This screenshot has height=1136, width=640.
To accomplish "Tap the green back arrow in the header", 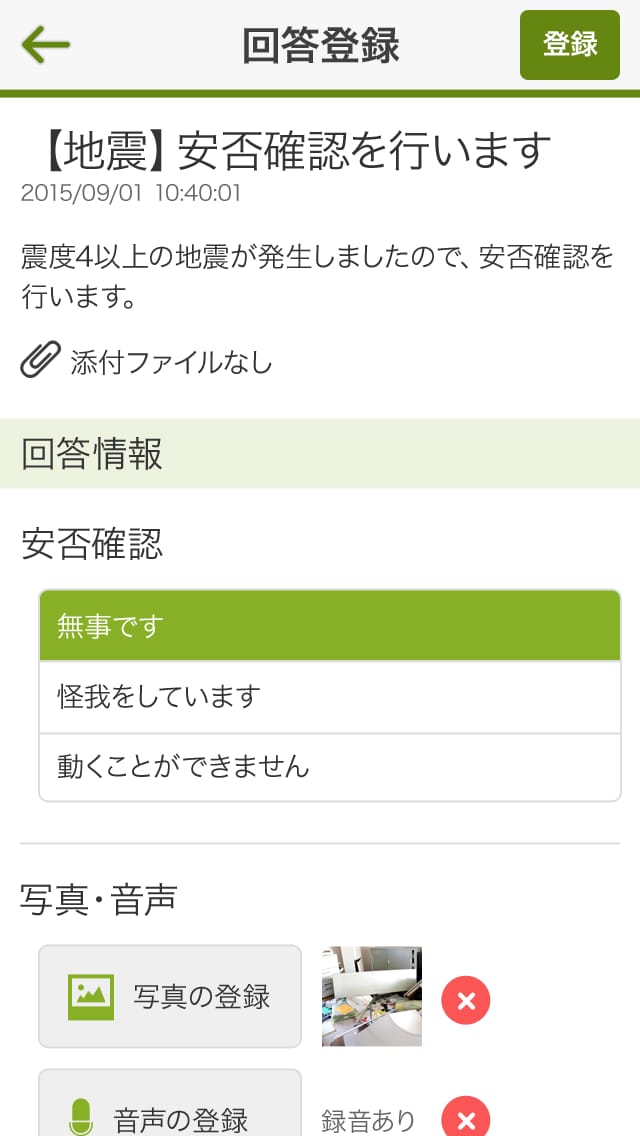I will 44,44.
